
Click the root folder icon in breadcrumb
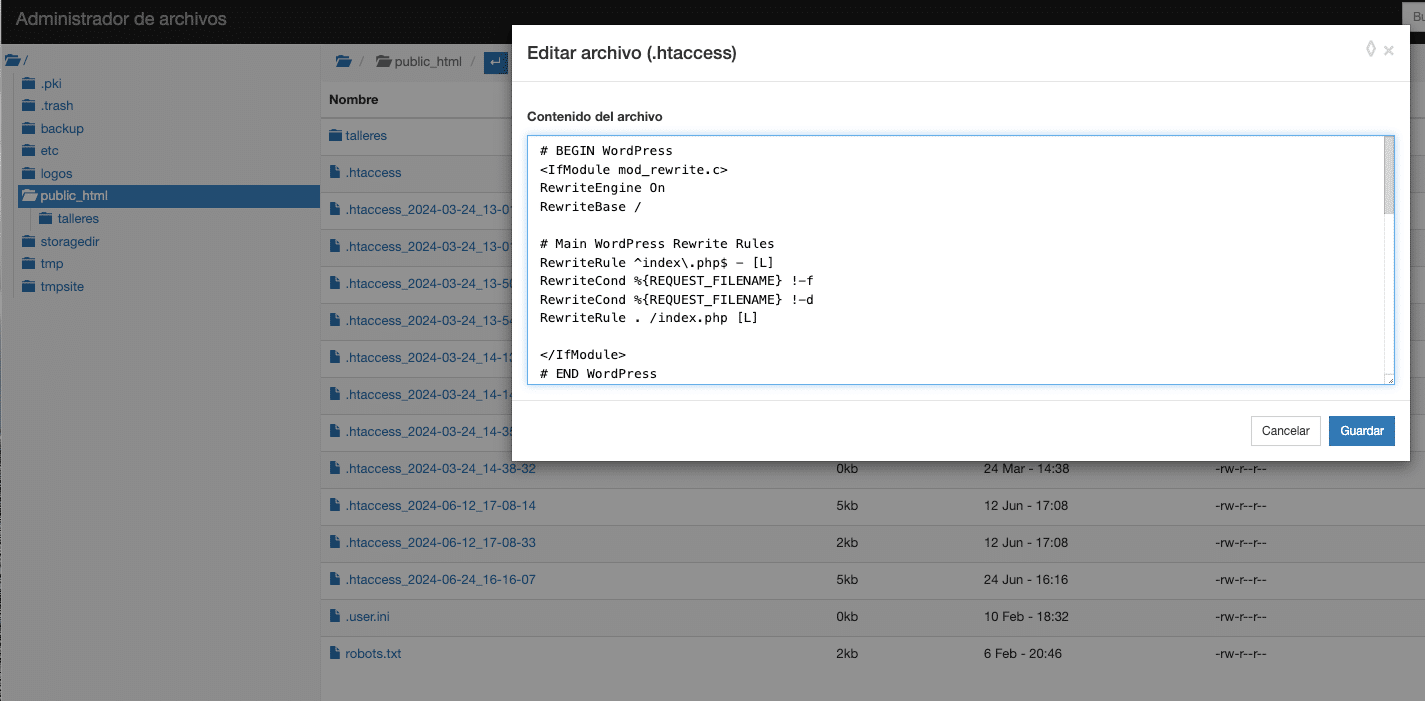344,62
